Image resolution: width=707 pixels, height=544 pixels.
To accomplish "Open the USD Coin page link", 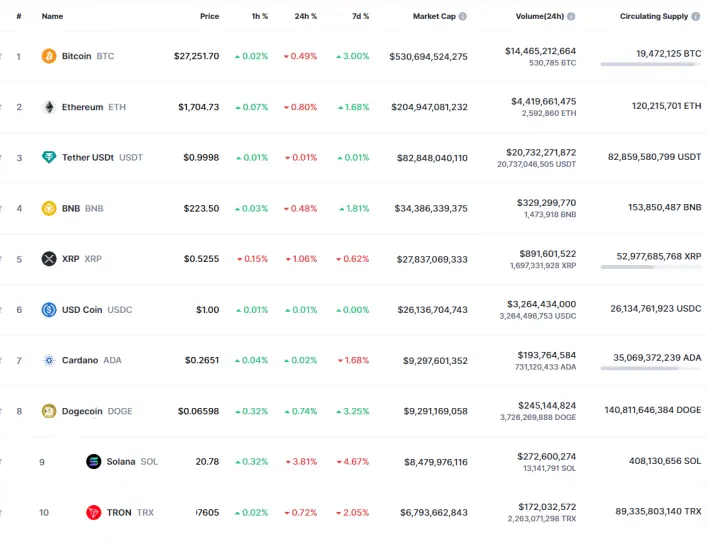I will [97, 310].
